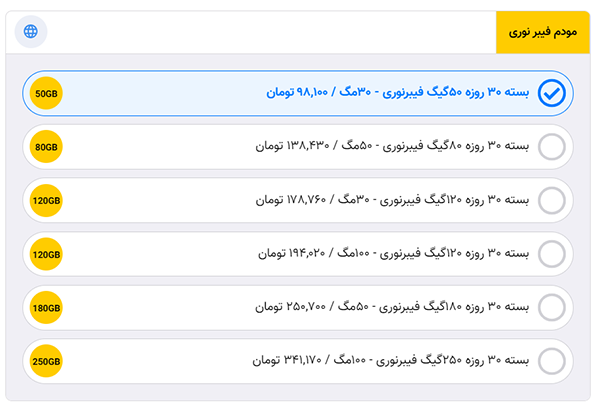Click the checked radio of the 50GB package
The width and height of the screenshot is (600, 413).
click(551, 93)
